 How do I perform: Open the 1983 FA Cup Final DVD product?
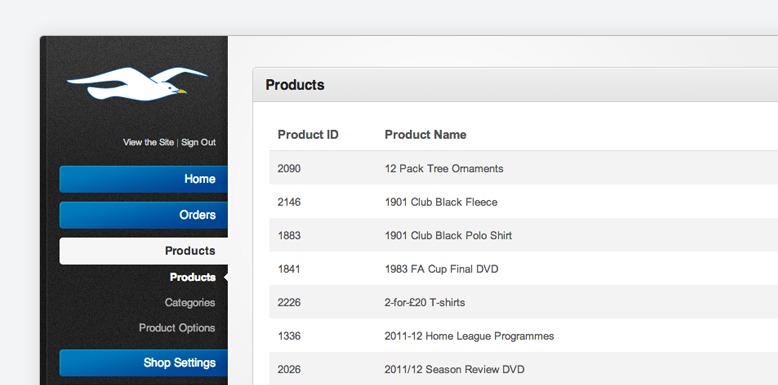pos(441,269)
